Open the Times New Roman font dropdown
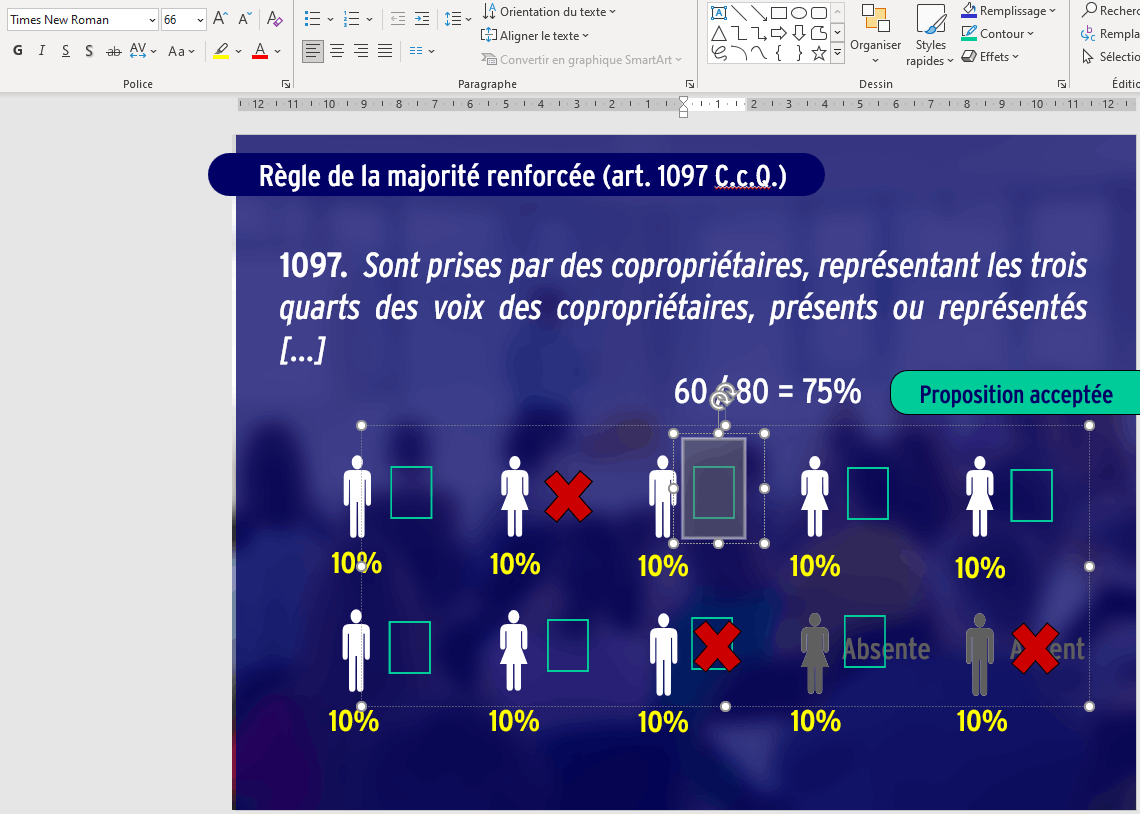Viewport: 1140px width, 814px height. click(152, 20)
